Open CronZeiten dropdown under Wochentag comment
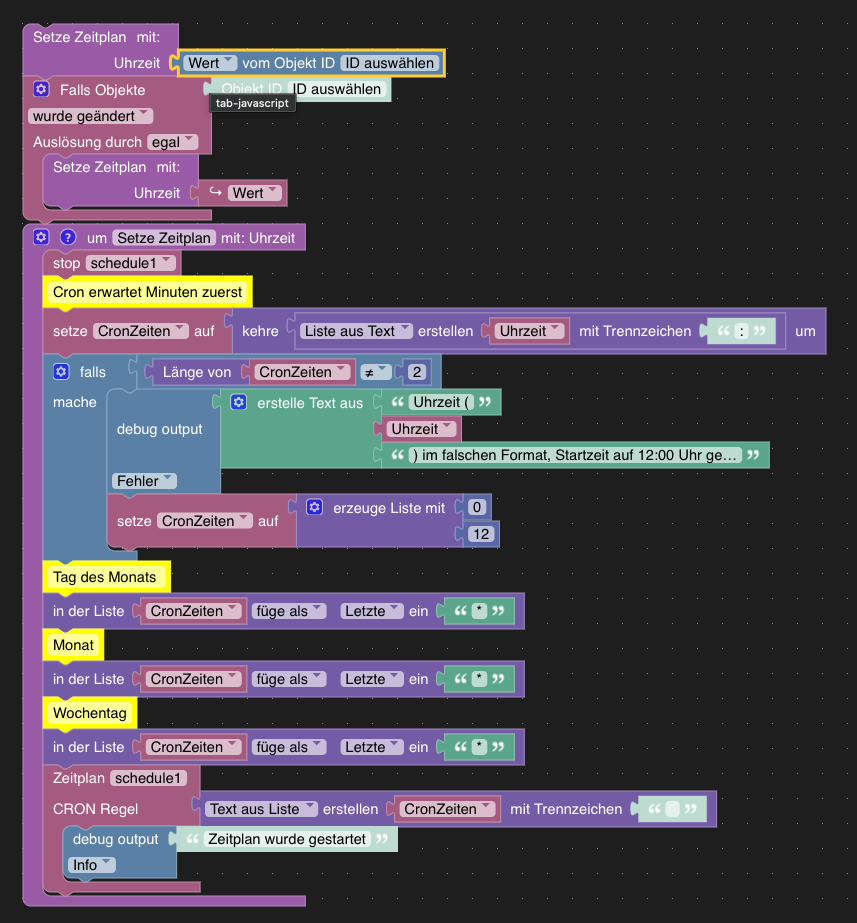 point(194,746)
